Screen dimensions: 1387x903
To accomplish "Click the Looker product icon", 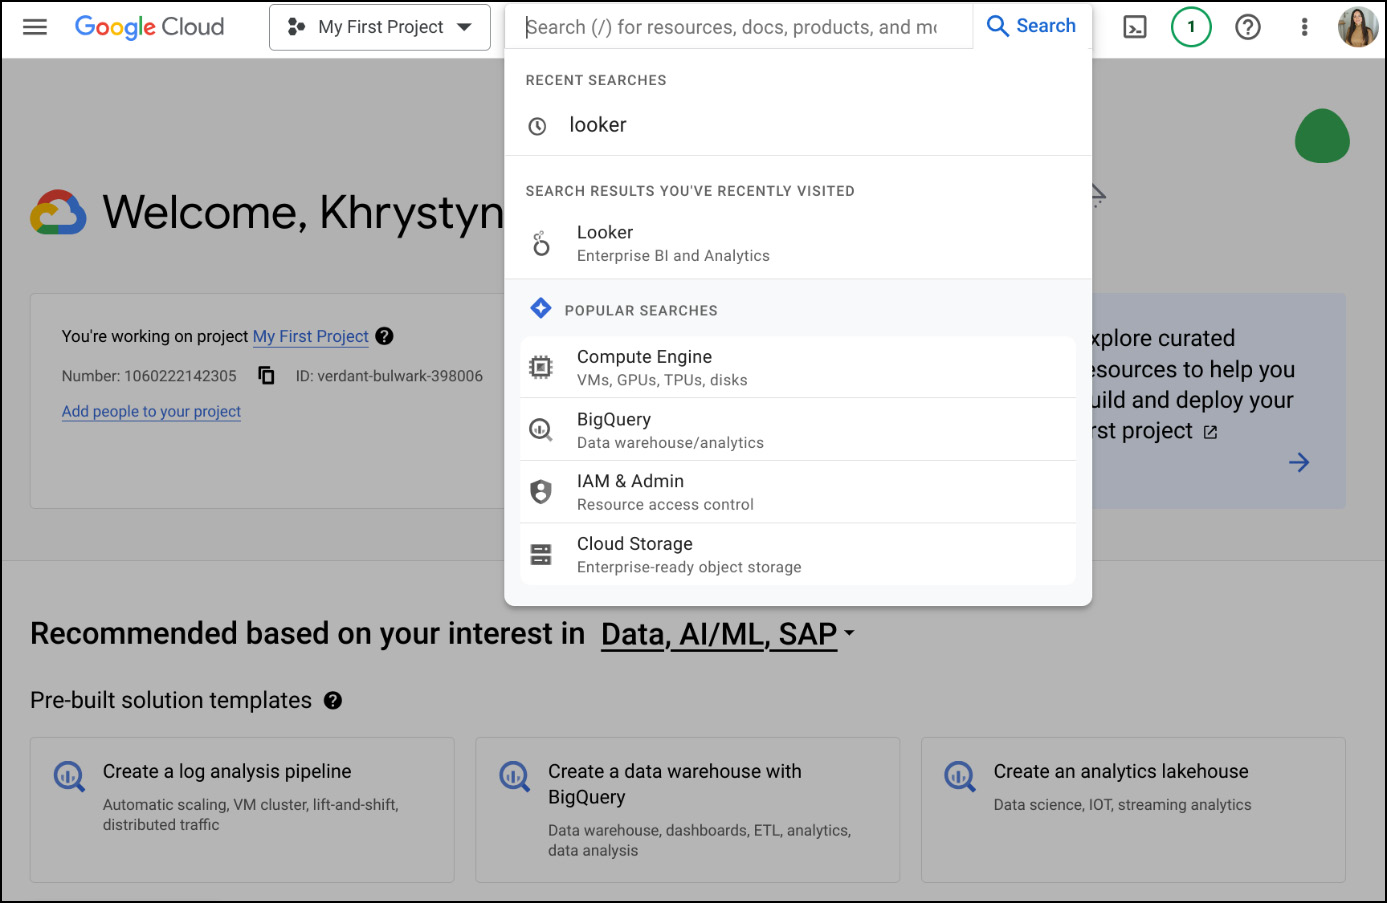I will coord(541,243).
